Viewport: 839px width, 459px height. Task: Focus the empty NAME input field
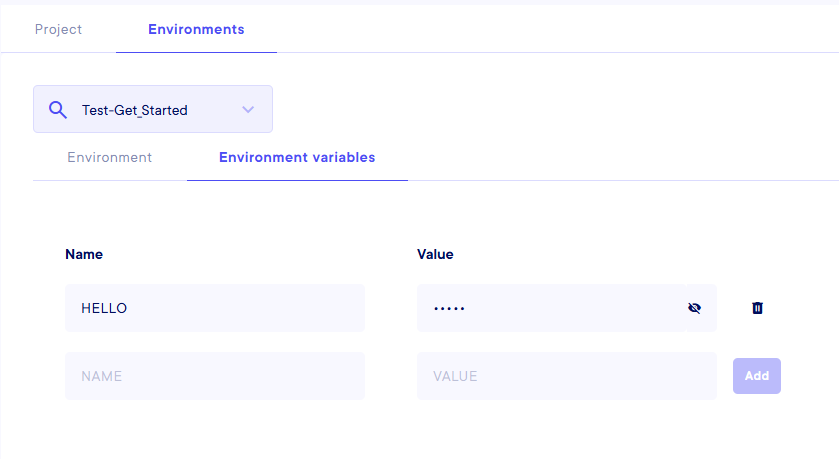pos(215,376)
